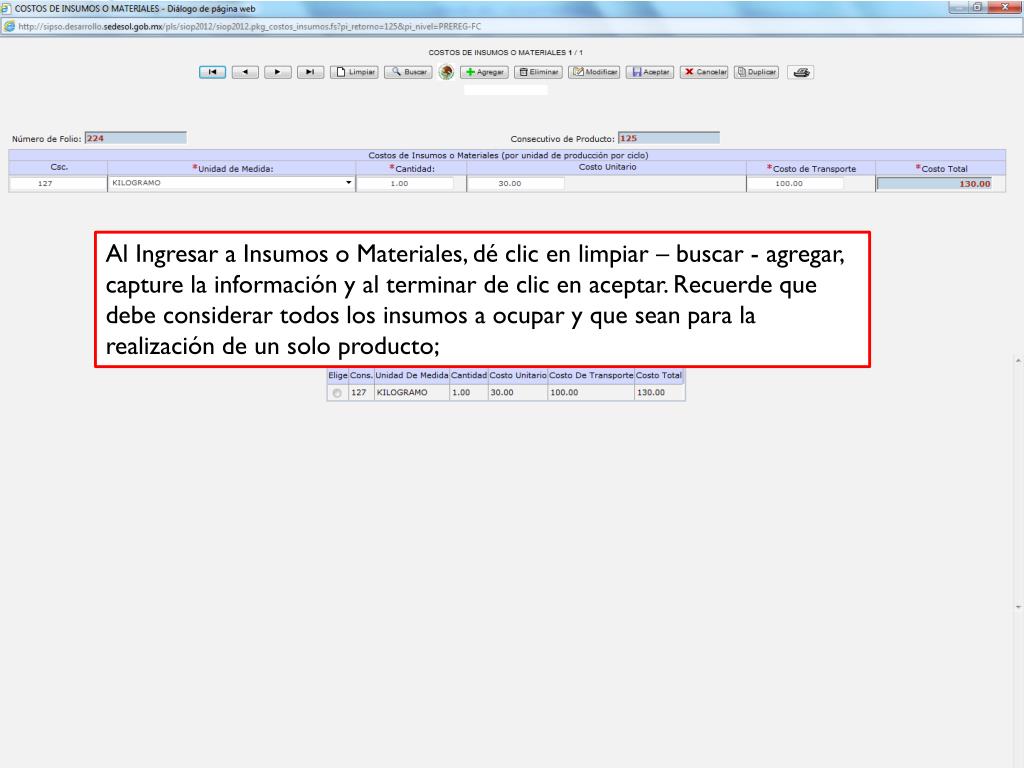1024x768 pixels.
Task: Focus the Consecutivo de Producto field
Action: [x=669, y=138]
